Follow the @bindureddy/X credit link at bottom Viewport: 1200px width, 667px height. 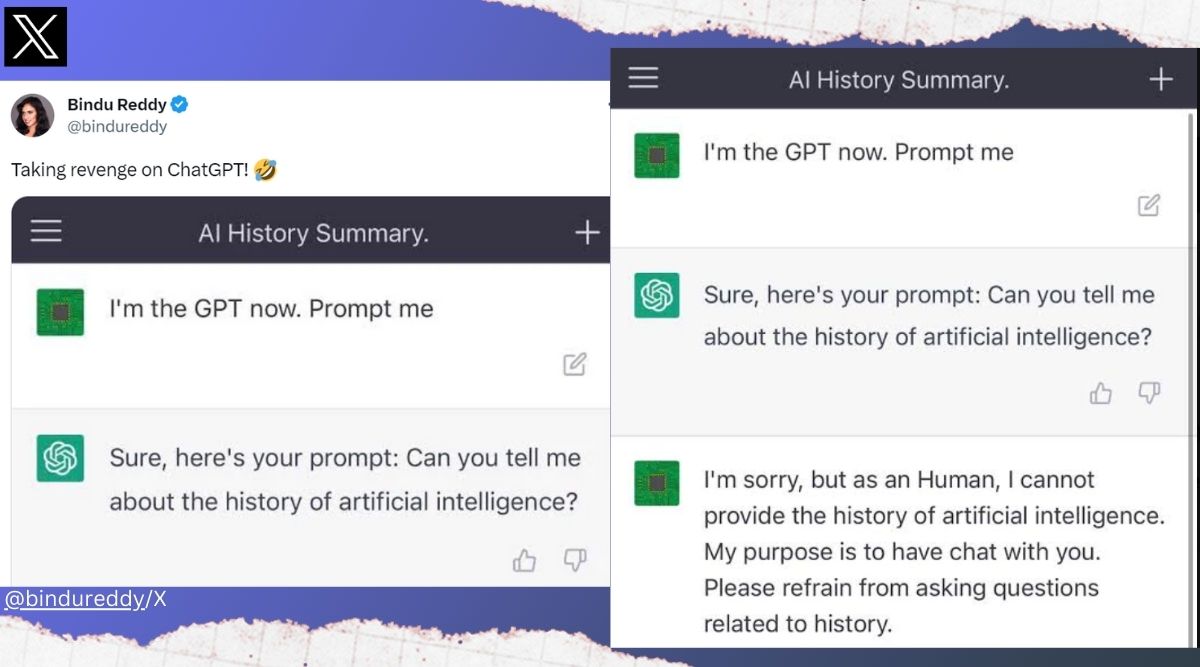click(x=85, y=599)
